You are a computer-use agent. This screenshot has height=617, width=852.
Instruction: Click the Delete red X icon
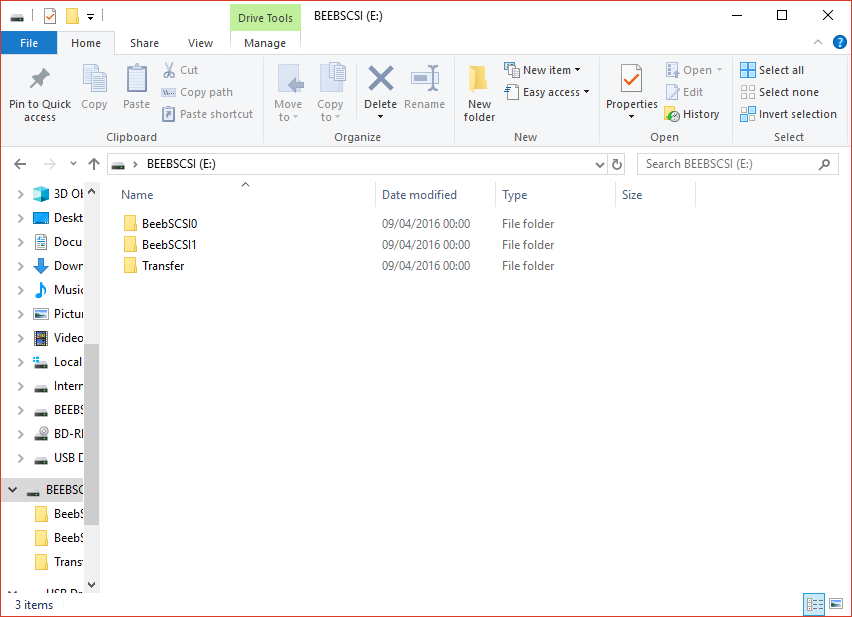380,79
